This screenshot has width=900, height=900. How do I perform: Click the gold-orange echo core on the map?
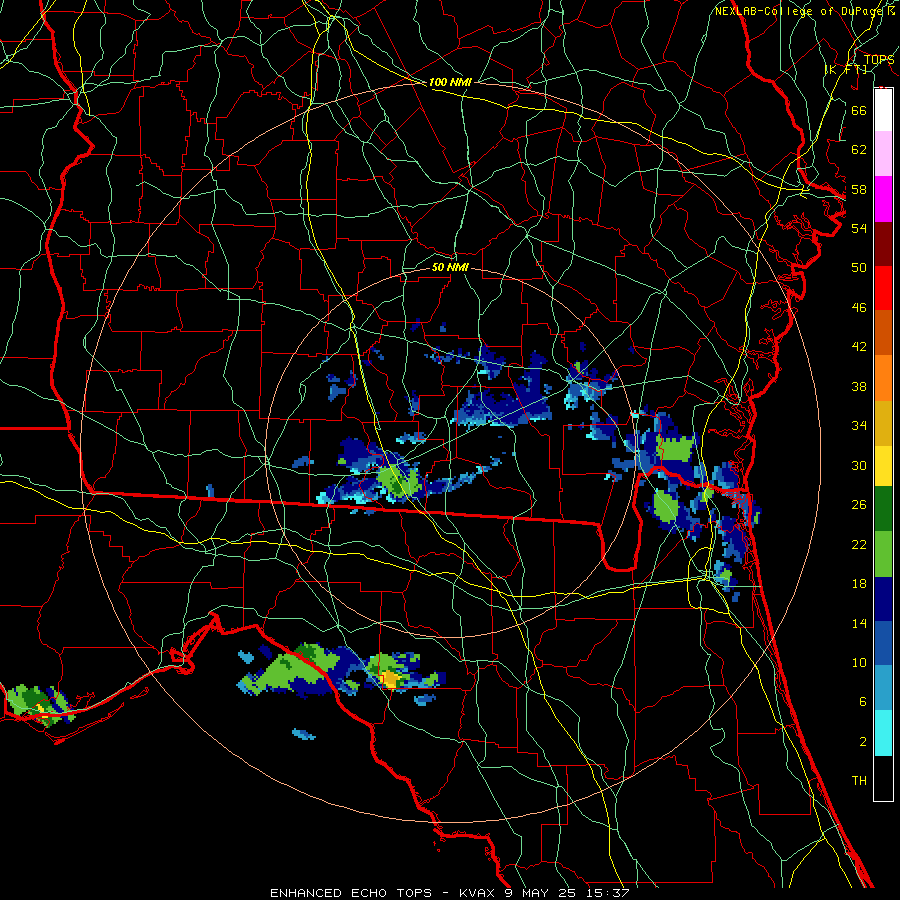[x=390, y=679]
